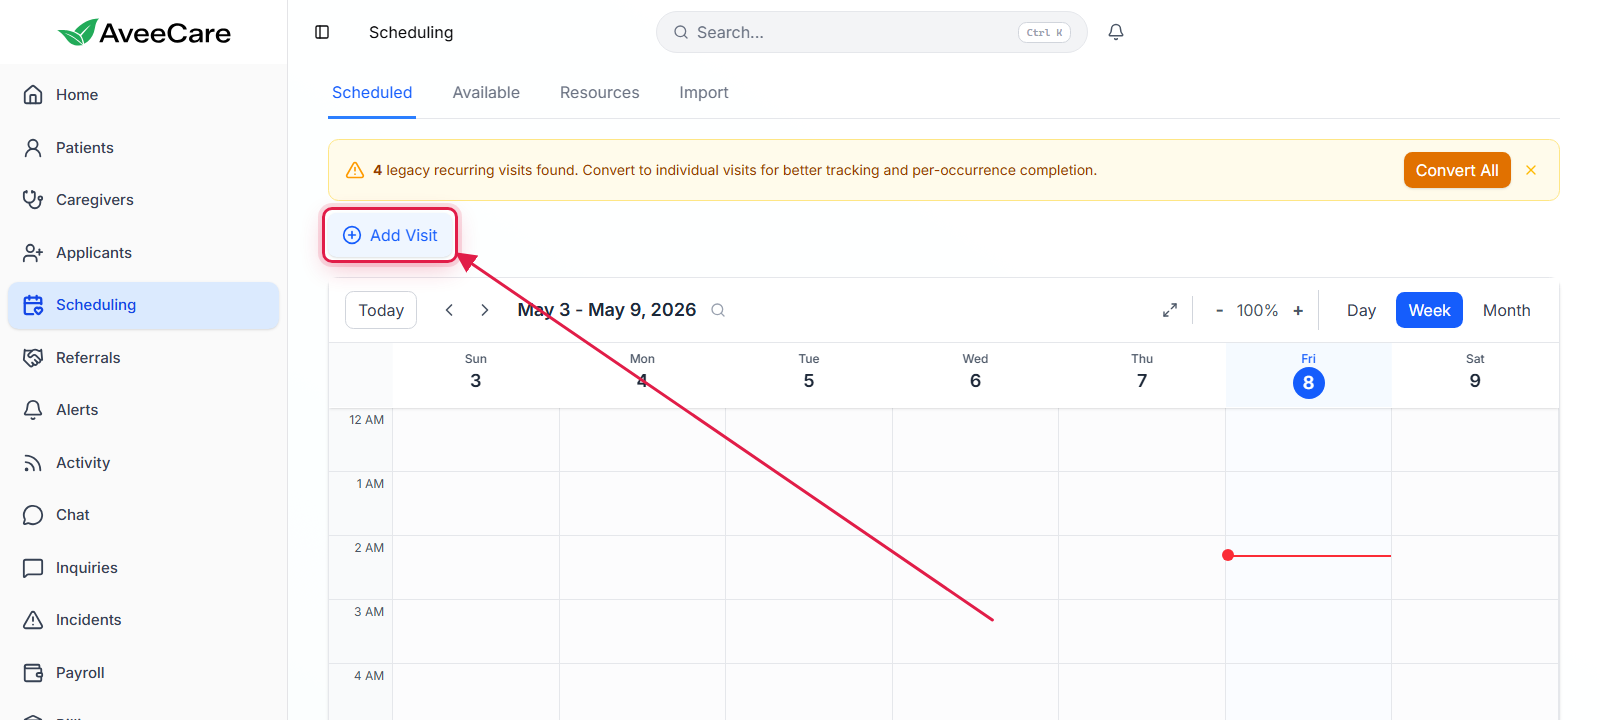Expand calendar to fullscreen
Viewport: 1600px width, 720px height.
[1170, 310]
